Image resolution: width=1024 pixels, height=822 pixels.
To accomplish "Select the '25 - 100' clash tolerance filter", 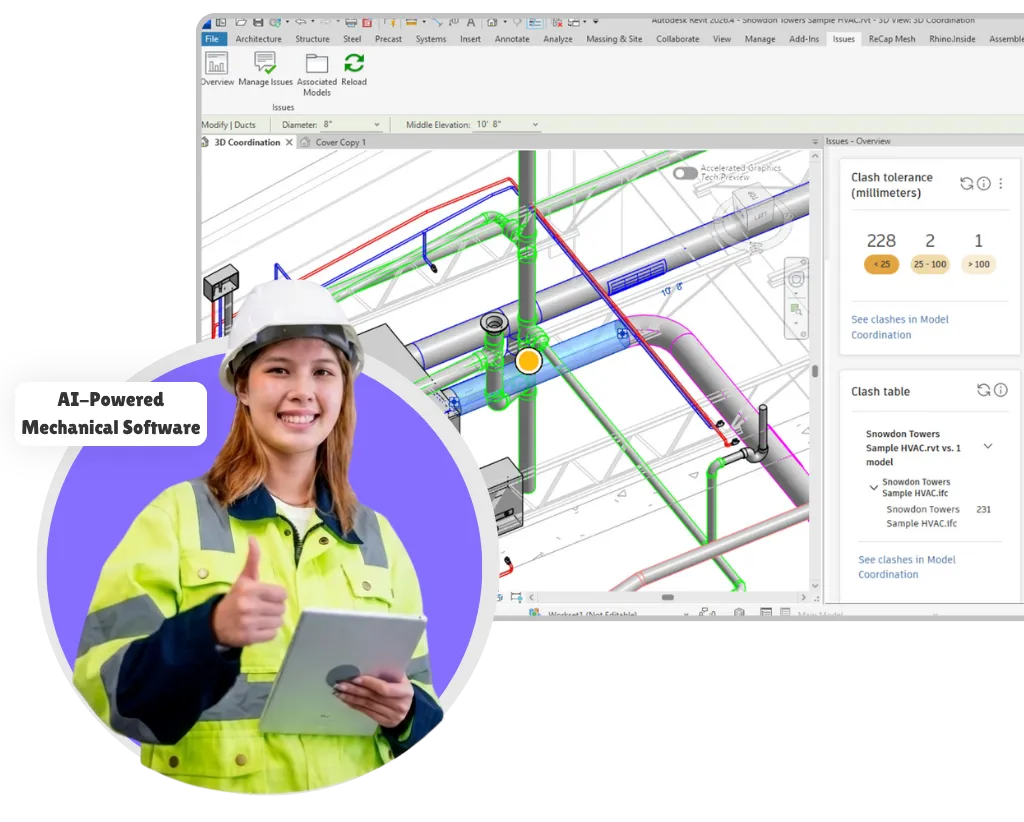I will click(x=930, y=264).
